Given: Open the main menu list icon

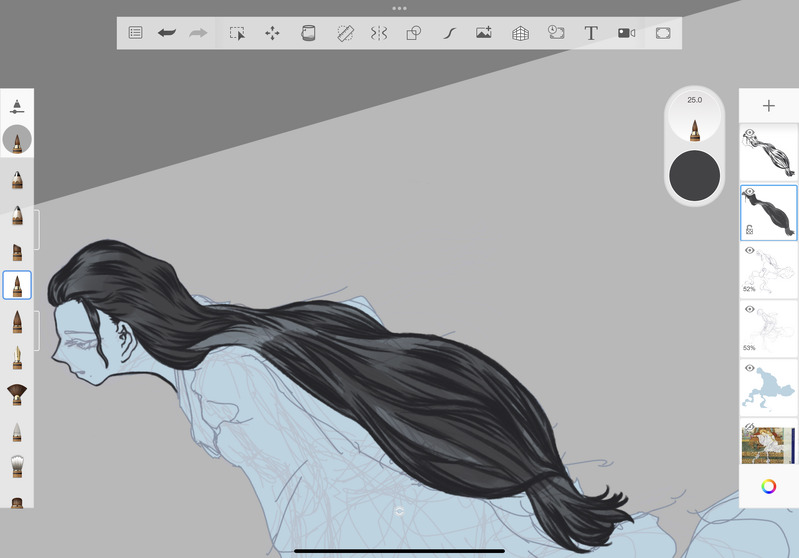Looking at the screenshot, I should point(135,33).
